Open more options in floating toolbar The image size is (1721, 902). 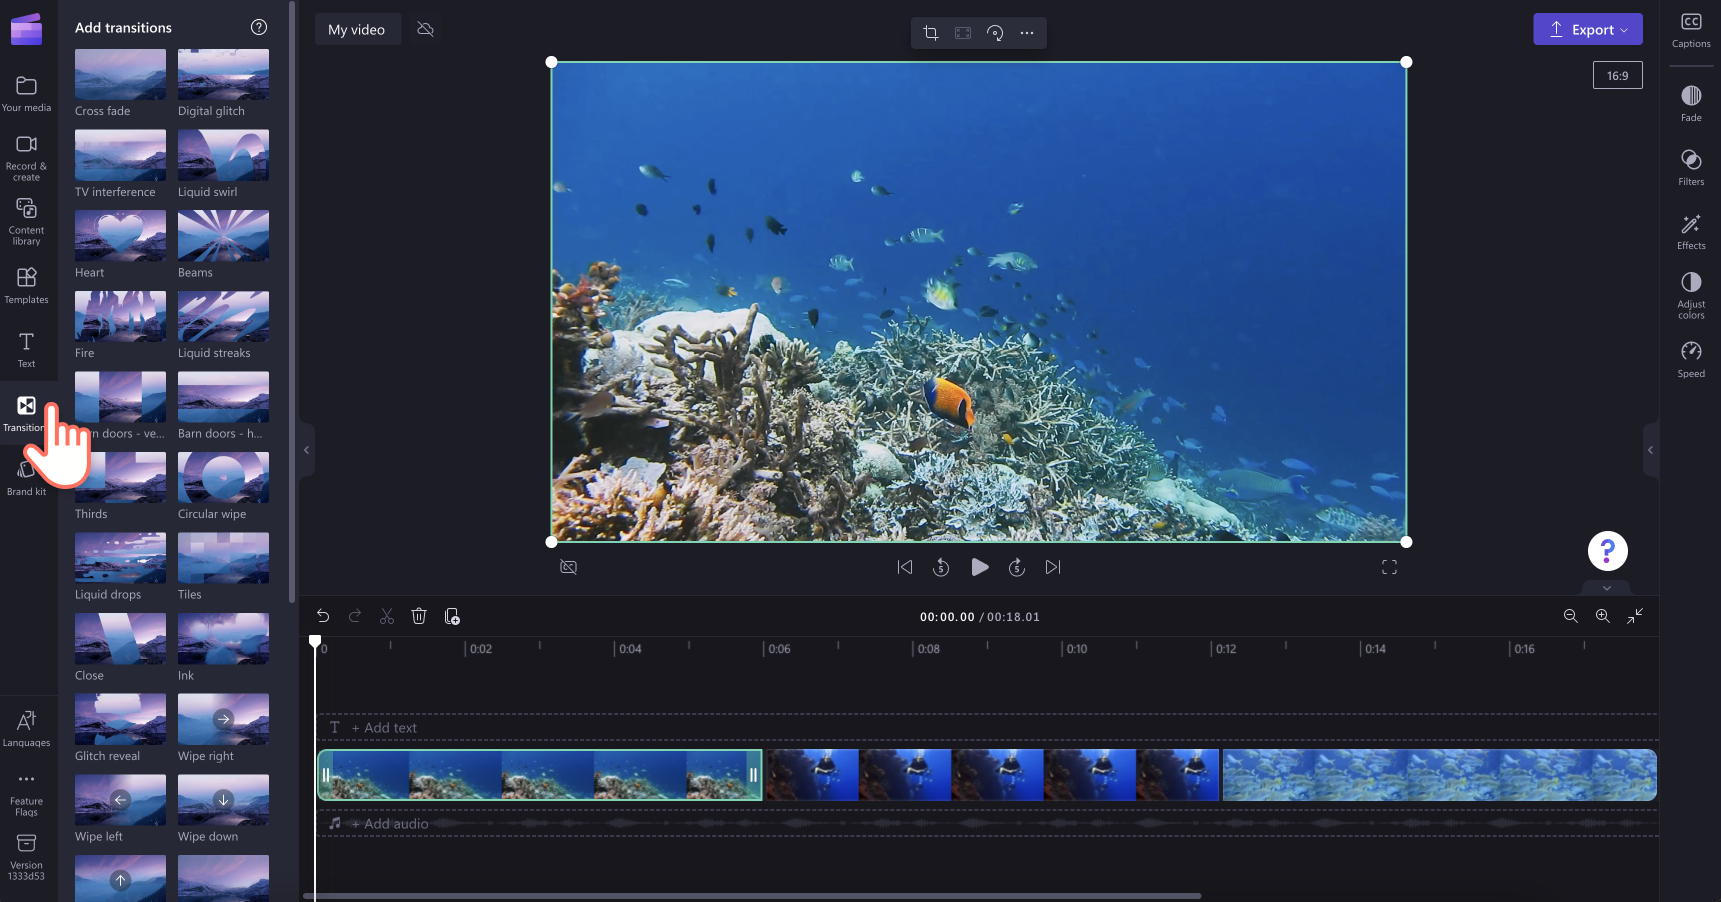(1027, 33)
